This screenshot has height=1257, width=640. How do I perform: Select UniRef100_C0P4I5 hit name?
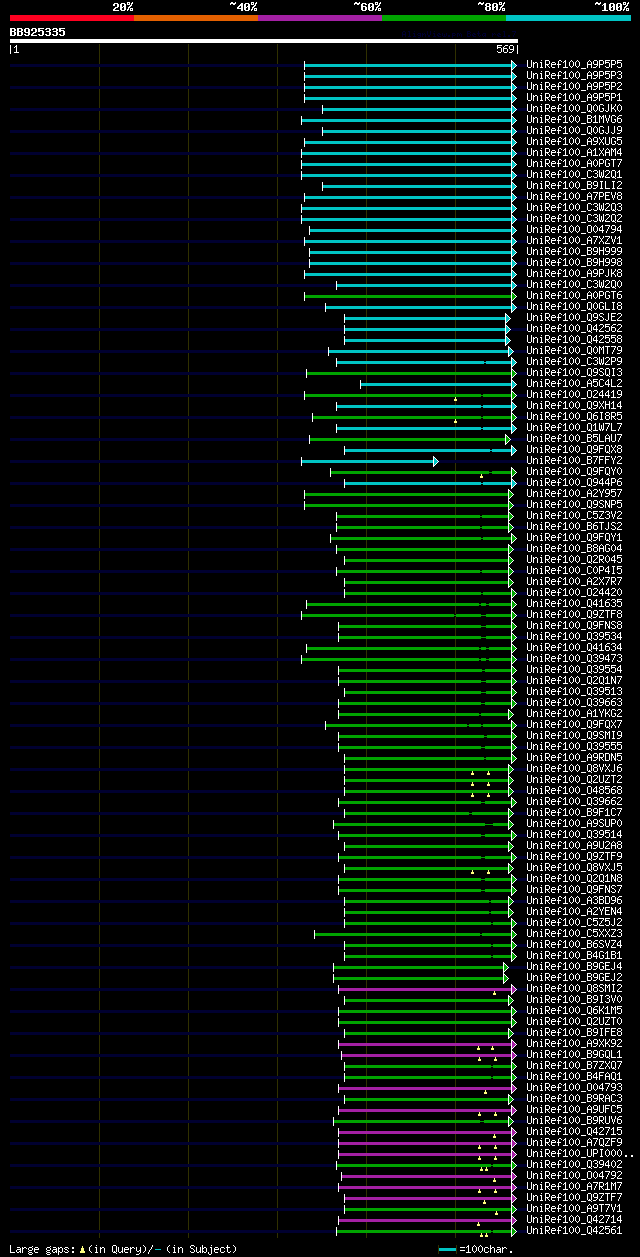[x=573, y=570]
